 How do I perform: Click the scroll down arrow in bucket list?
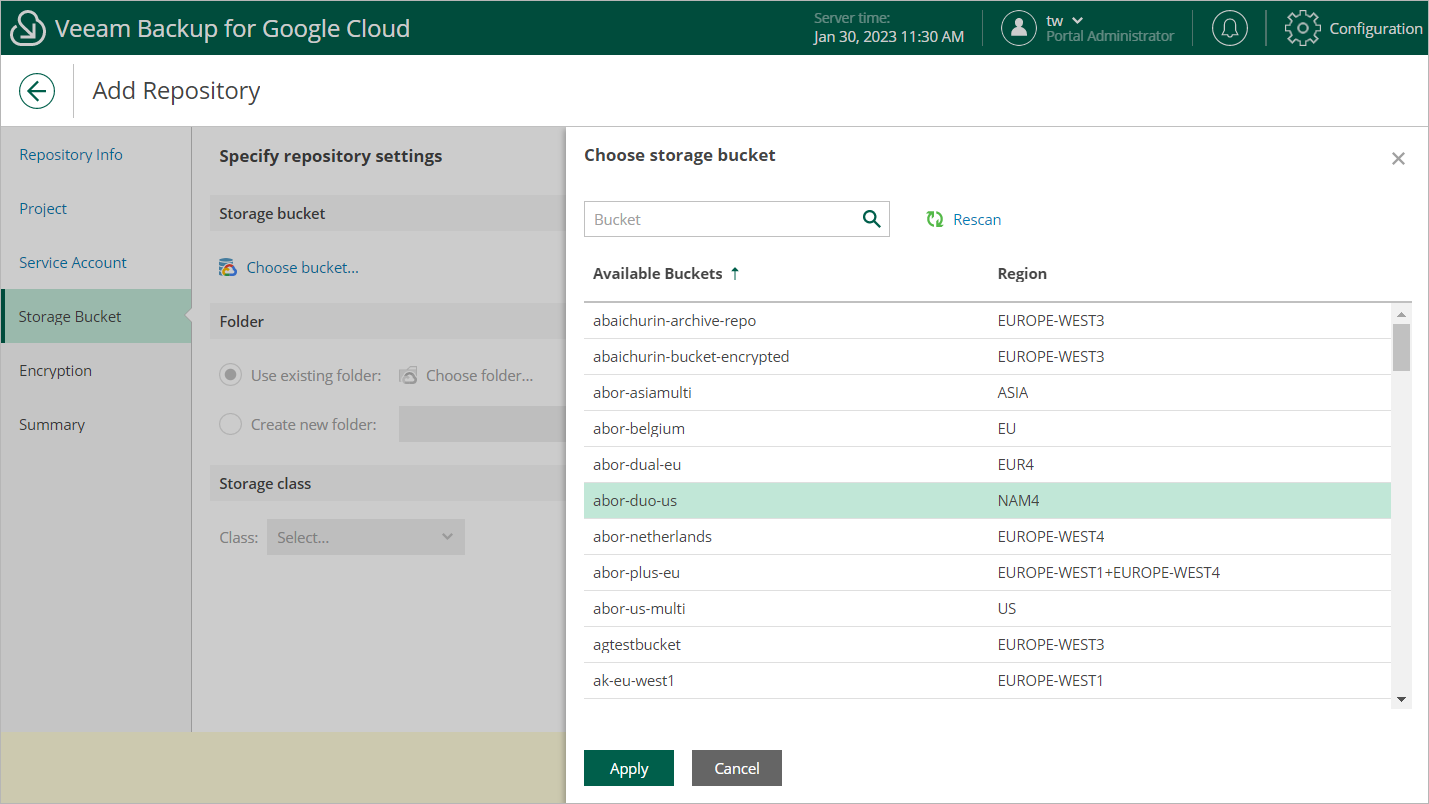coord(1401,699)
